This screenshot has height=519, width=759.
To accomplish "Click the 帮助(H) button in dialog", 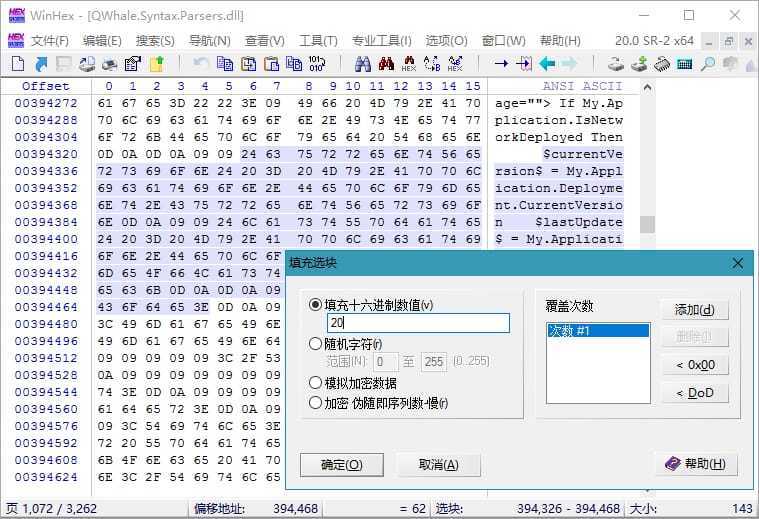I will 697,464.
